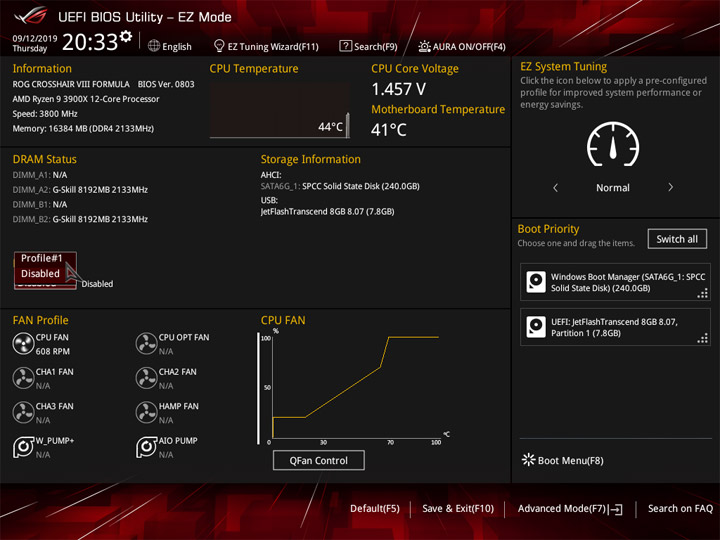Screen dimensions: 720x540
Task: Click the Normal tuning profile label
Action: (613, 188)
